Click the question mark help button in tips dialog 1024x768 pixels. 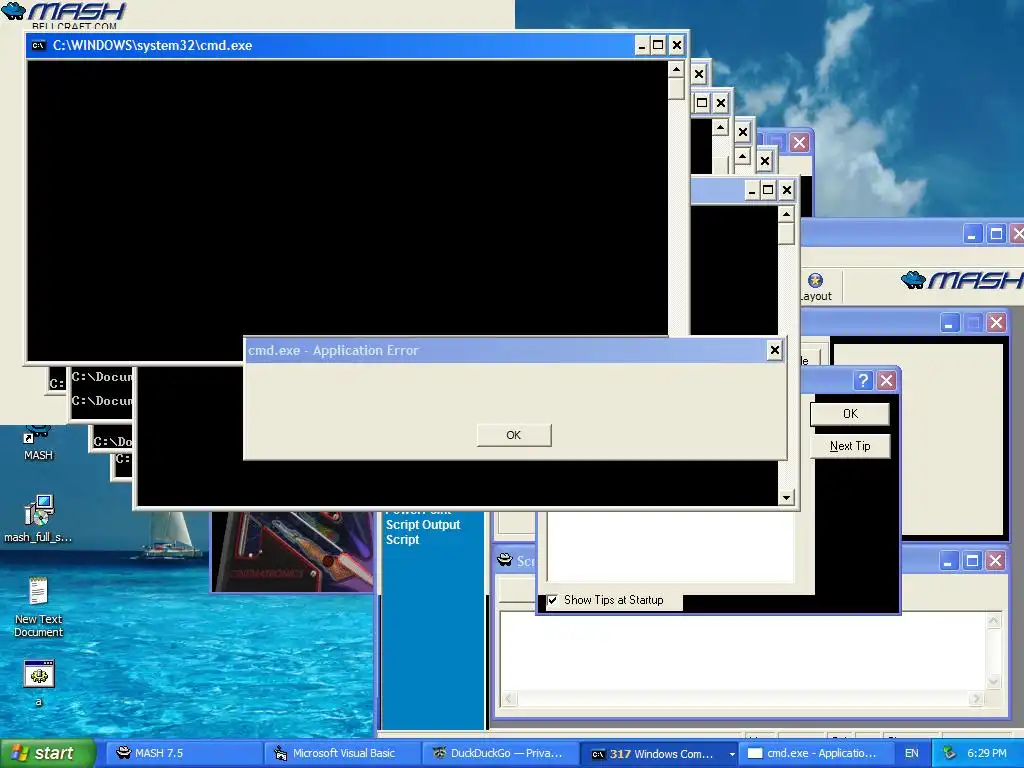[863, 380]
